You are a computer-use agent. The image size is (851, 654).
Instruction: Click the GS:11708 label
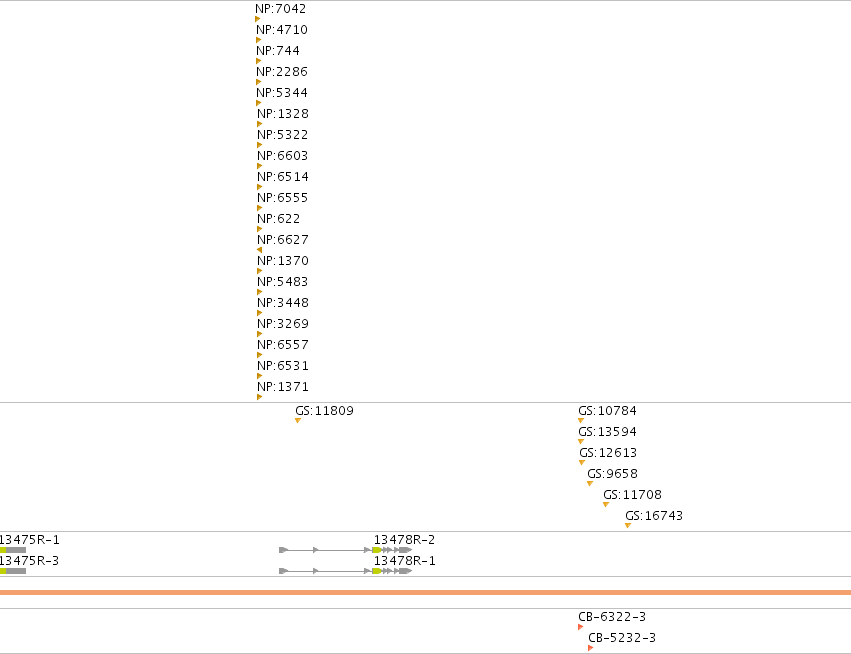coord(632,495)
